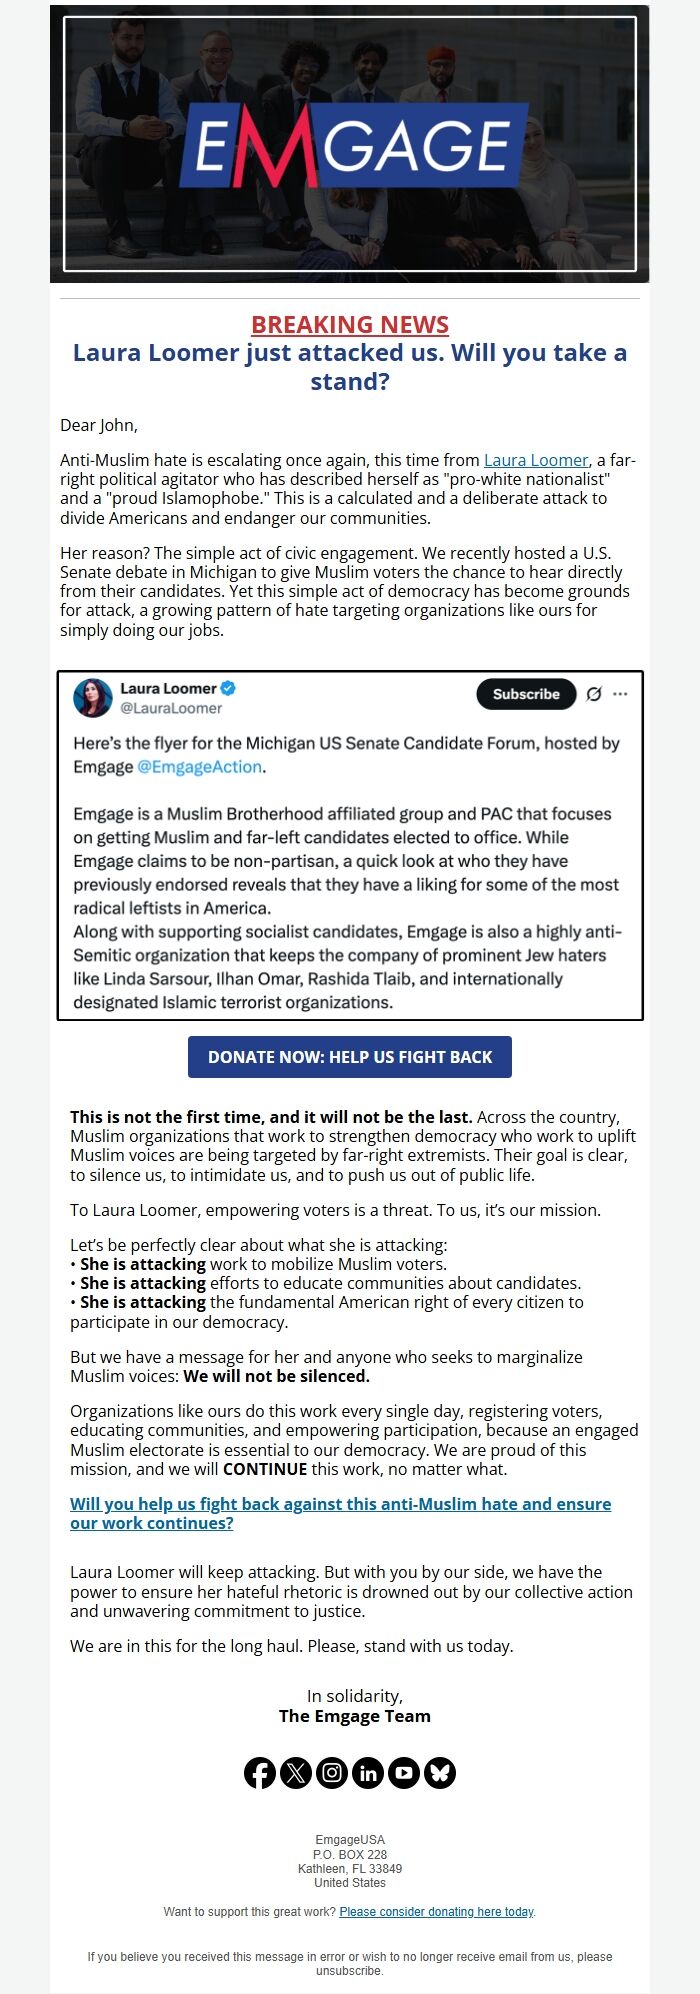The height and width of the screenshot is (1994, 700).
Task: Open the Facebook social icon
Action: [260, 1773]
